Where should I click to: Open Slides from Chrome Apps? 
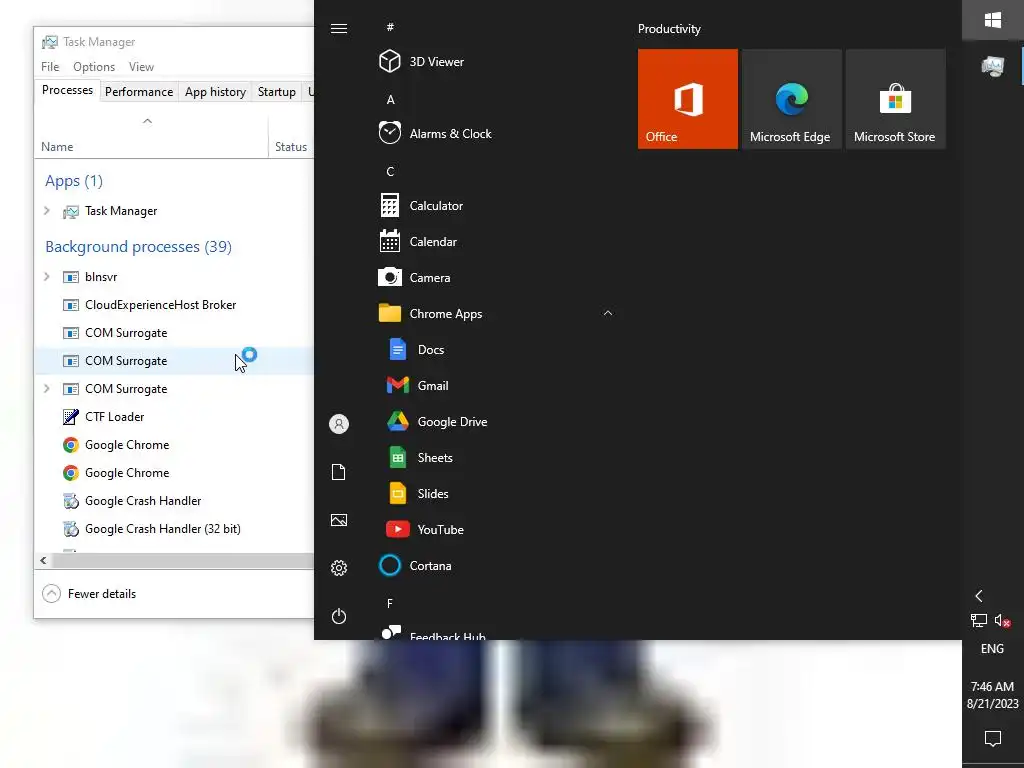point(496,493)
